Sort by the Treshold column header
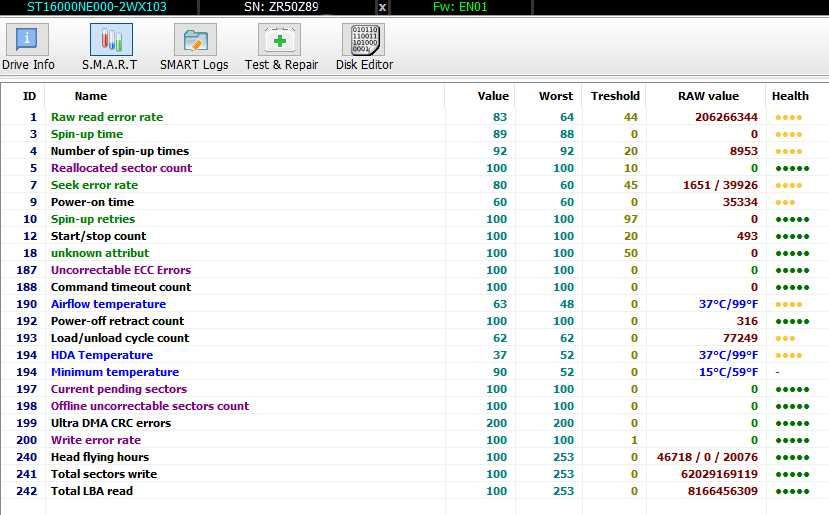This screenshot has height=515, width=829. coord(615,96)
